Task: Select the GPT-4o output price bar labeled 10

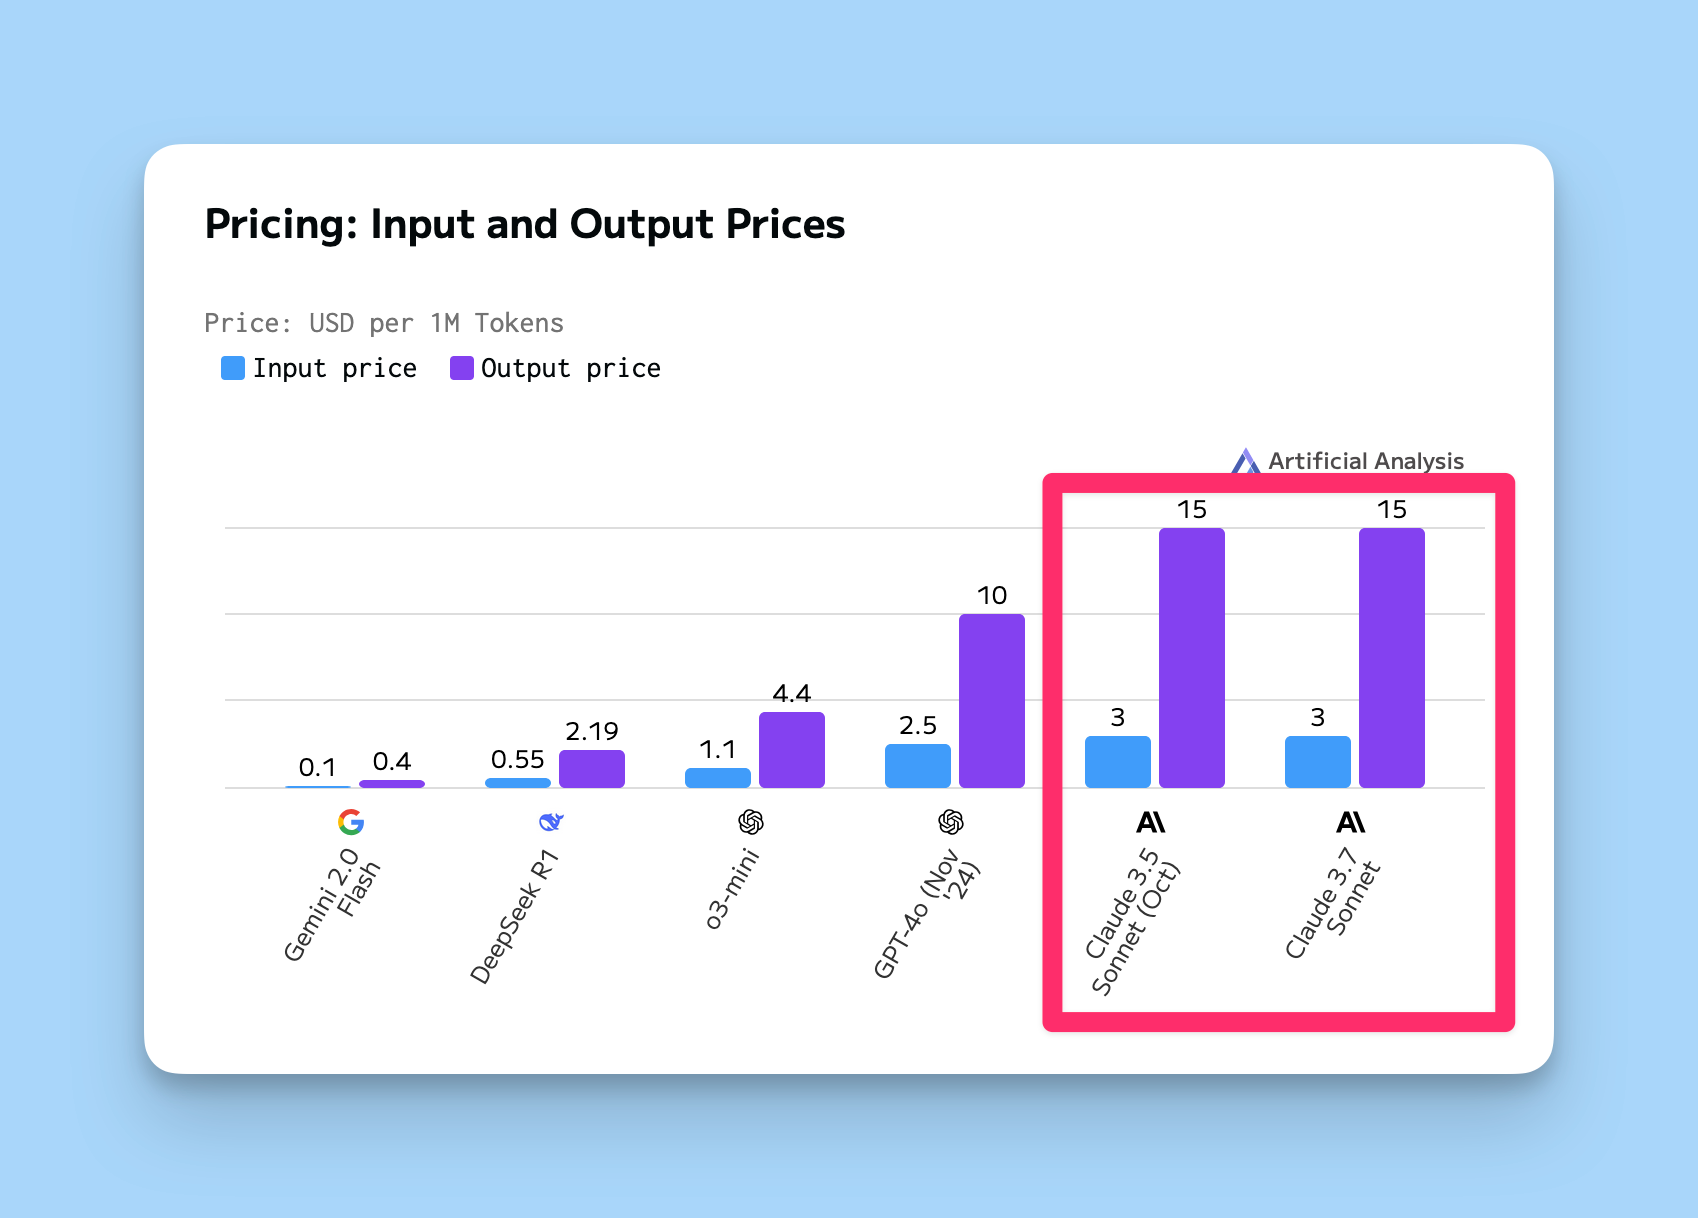Action: click(992, 701)
